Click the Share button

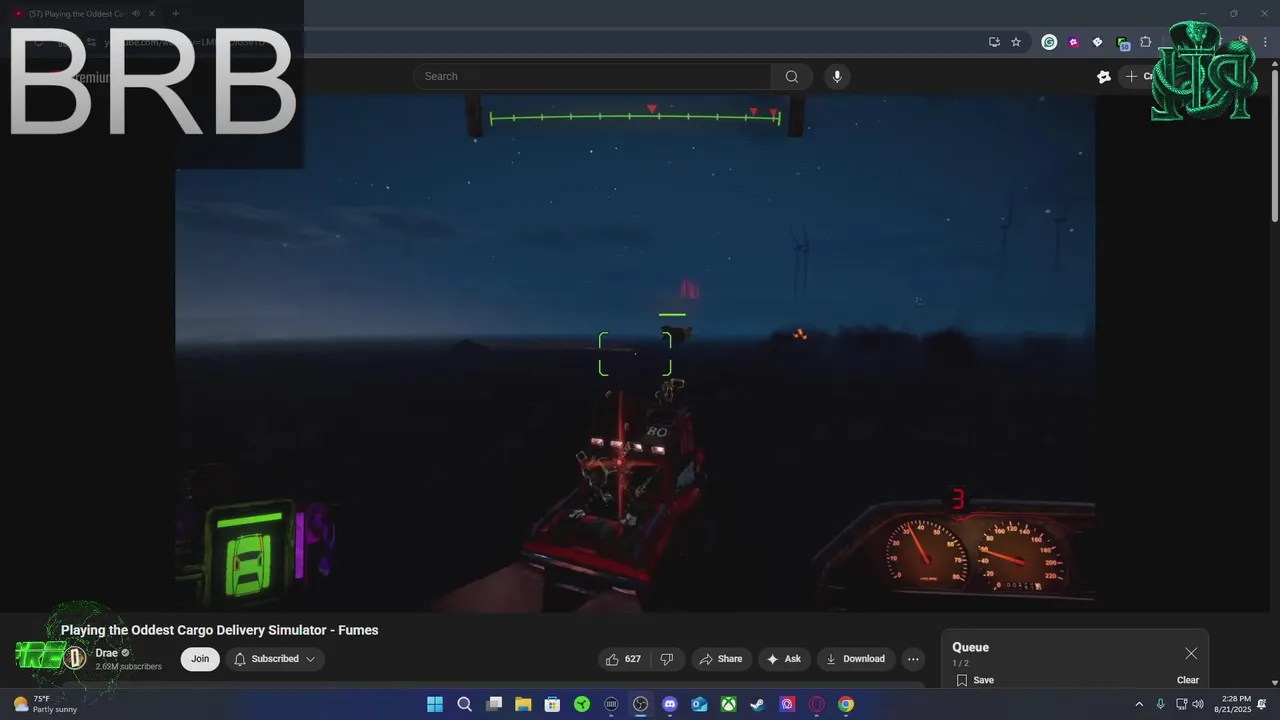[721, 659]
